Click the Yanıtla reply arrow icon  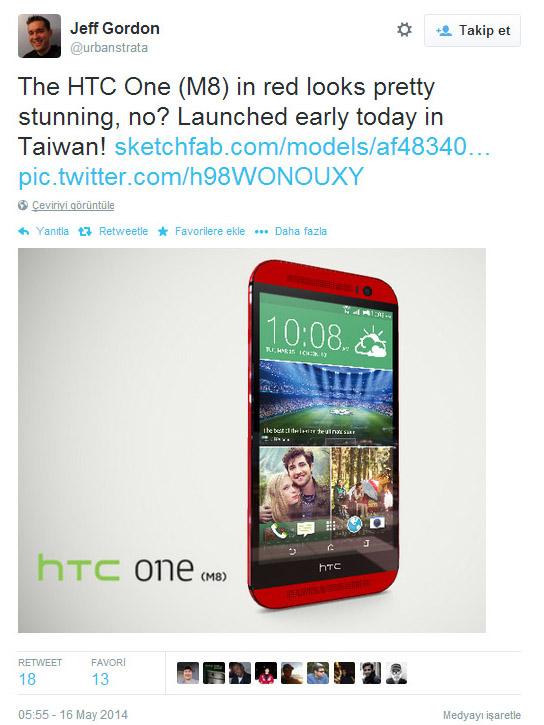(24, 231)
